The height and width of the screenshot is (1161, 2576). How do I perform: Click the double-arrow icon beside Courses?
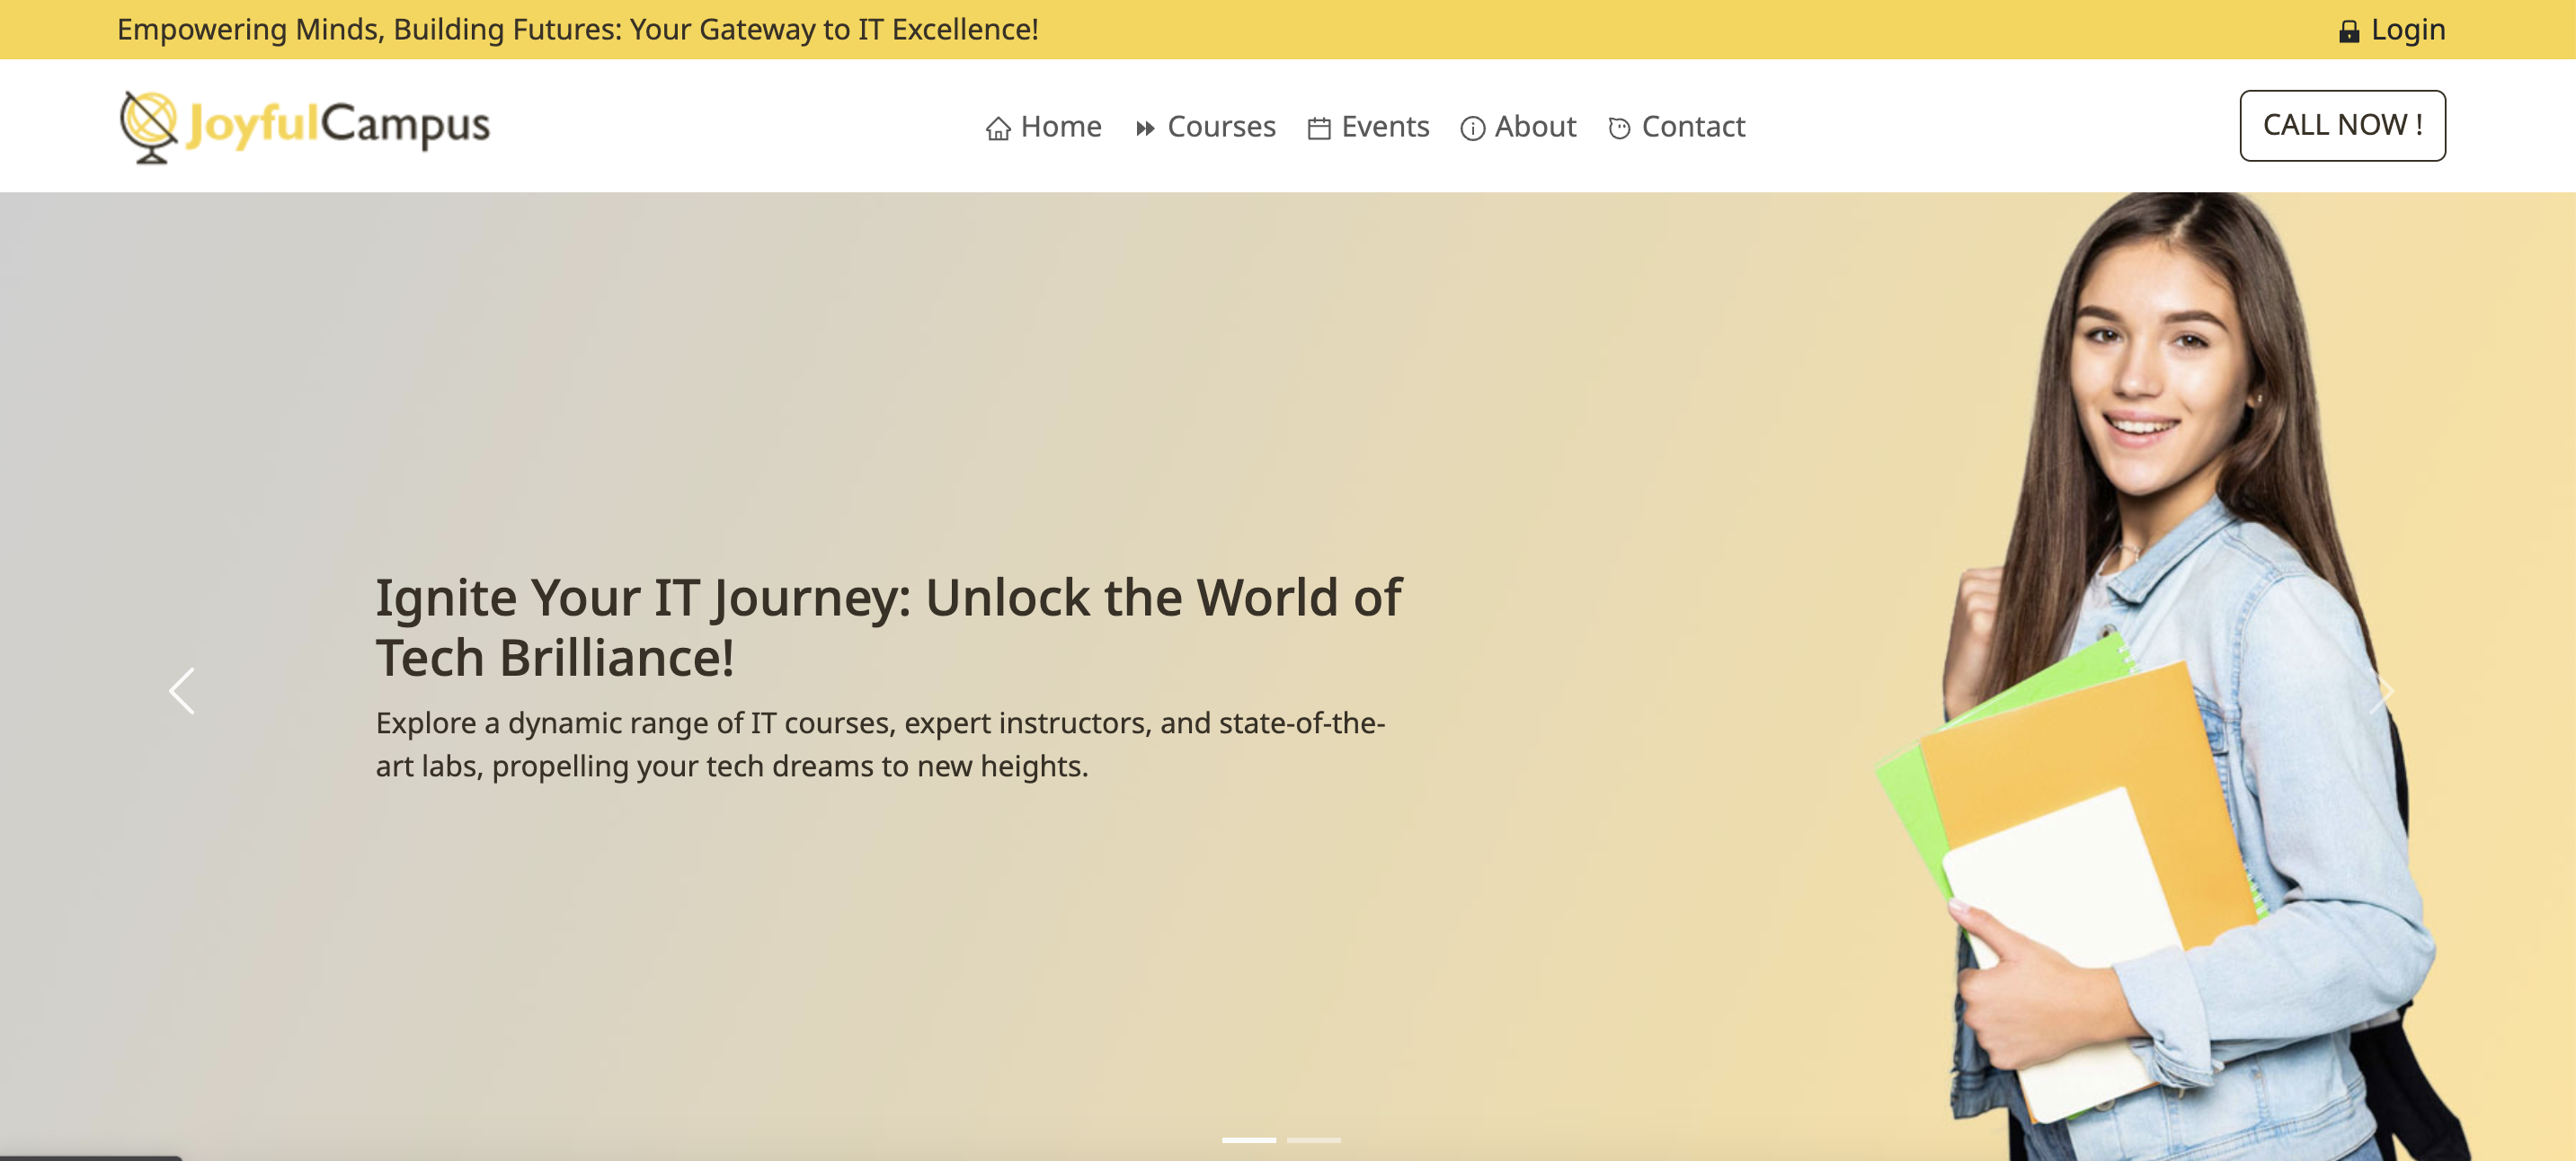[1145, 129]
